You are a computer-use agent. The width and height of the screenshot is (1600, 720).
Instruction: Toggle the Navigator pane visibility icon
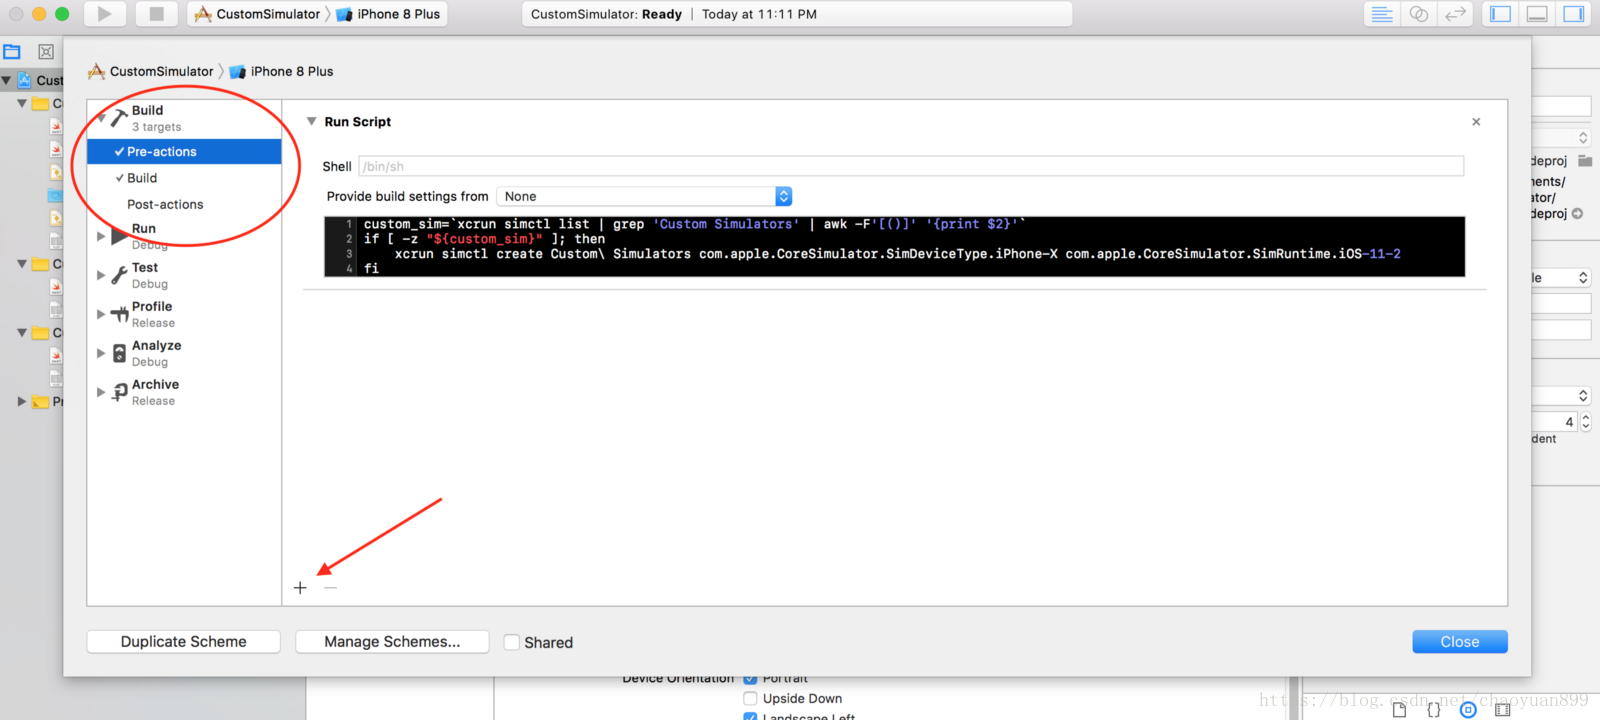coord(1500,14)
